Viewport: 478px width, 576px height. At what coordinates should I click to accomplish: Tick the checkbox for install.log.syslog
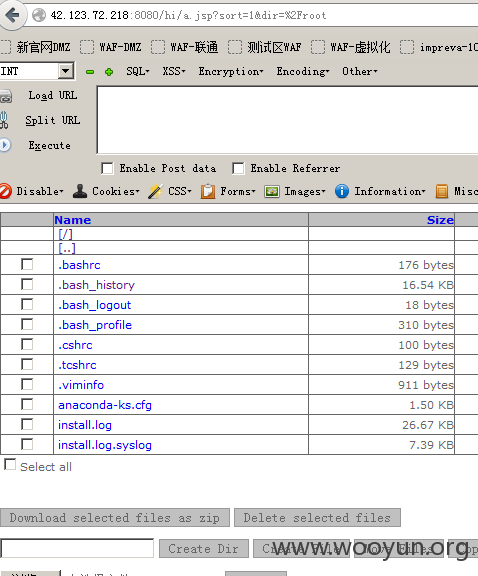point(27,444)
